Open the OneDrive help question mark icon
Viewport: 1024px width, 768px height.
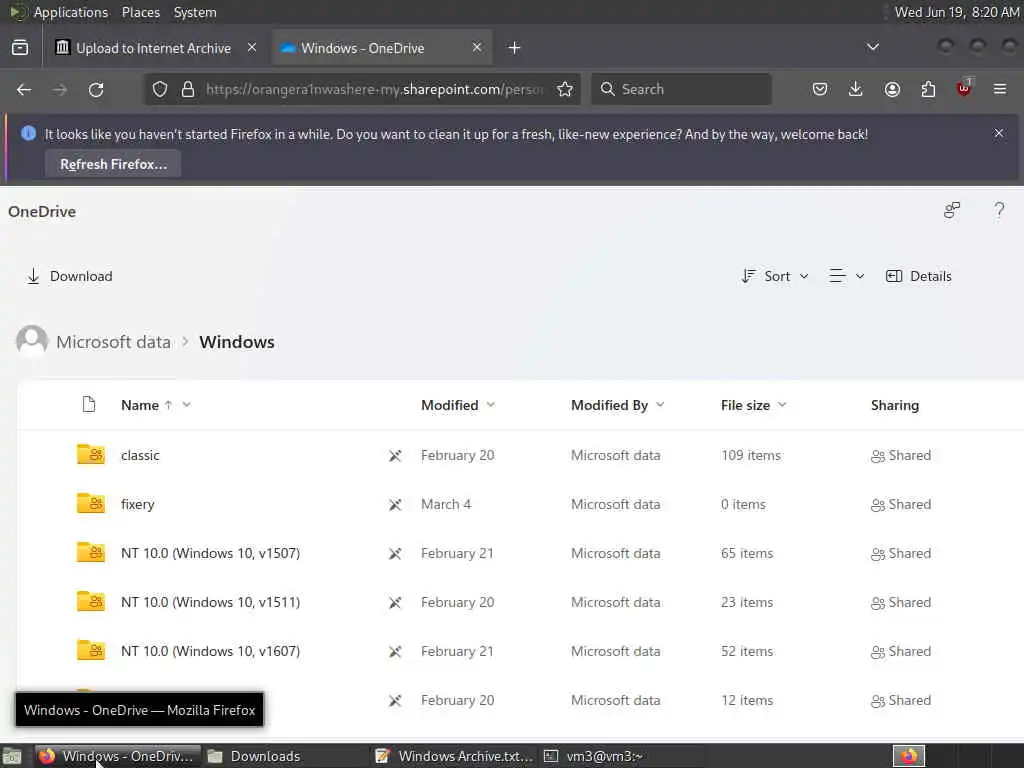coord(999,210)
